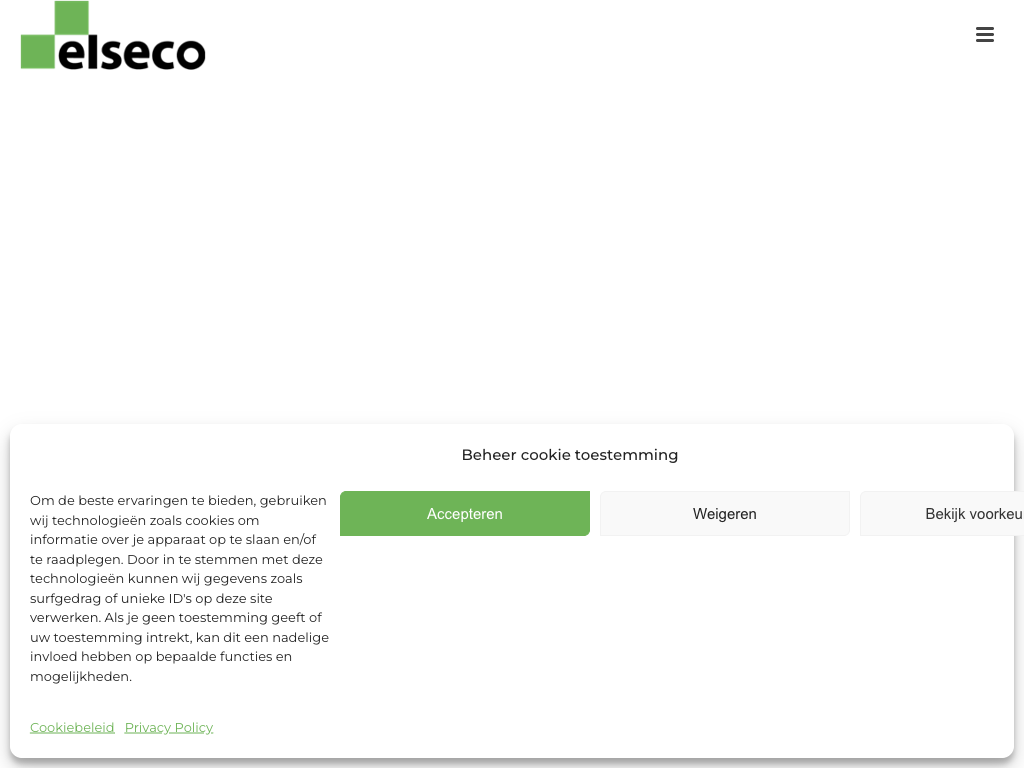Decline cookies via the Weigeren button
This screenshot has width=1024, height=768.
click(x=725, y=514)
